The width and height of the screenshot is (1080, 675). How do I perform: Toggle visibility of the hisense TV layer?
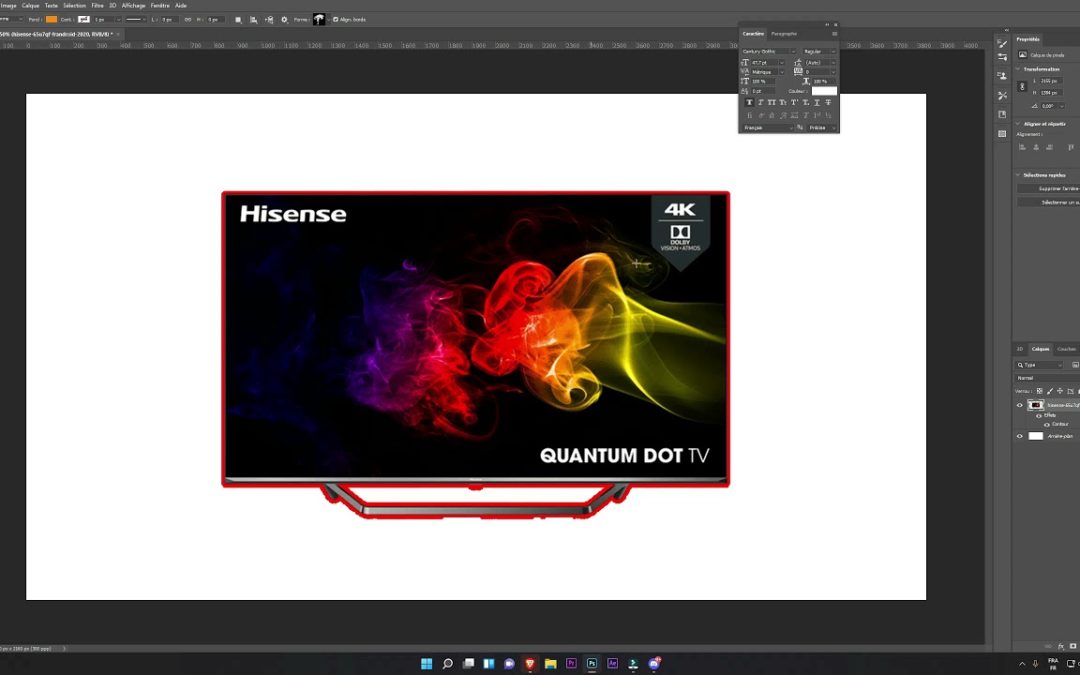(1019, 405)
